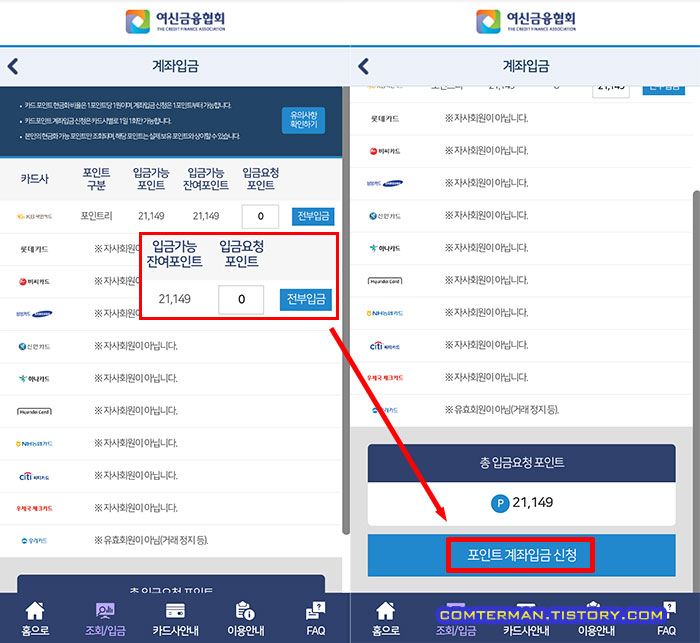Click the 우체국 체크카드 logo in the right screen
Viewport: 700px width, 643px height.
click(385, 378)
